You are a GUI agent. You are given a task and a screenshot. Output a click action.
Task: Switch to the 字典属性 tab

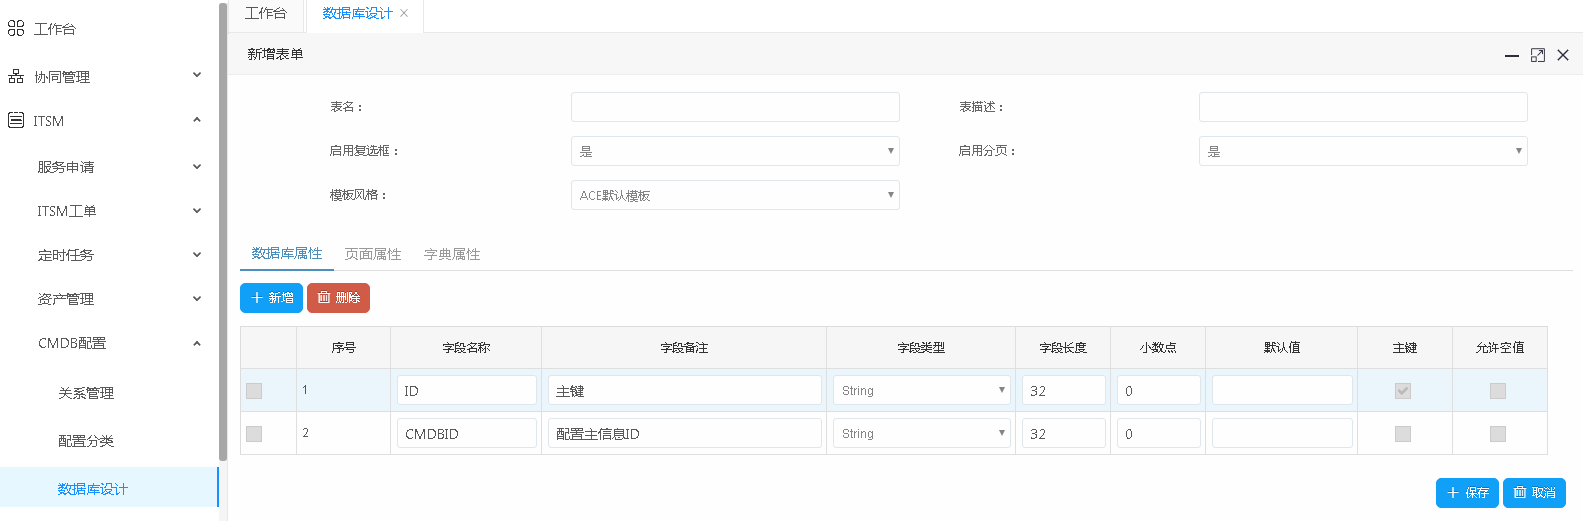[452, 254]
